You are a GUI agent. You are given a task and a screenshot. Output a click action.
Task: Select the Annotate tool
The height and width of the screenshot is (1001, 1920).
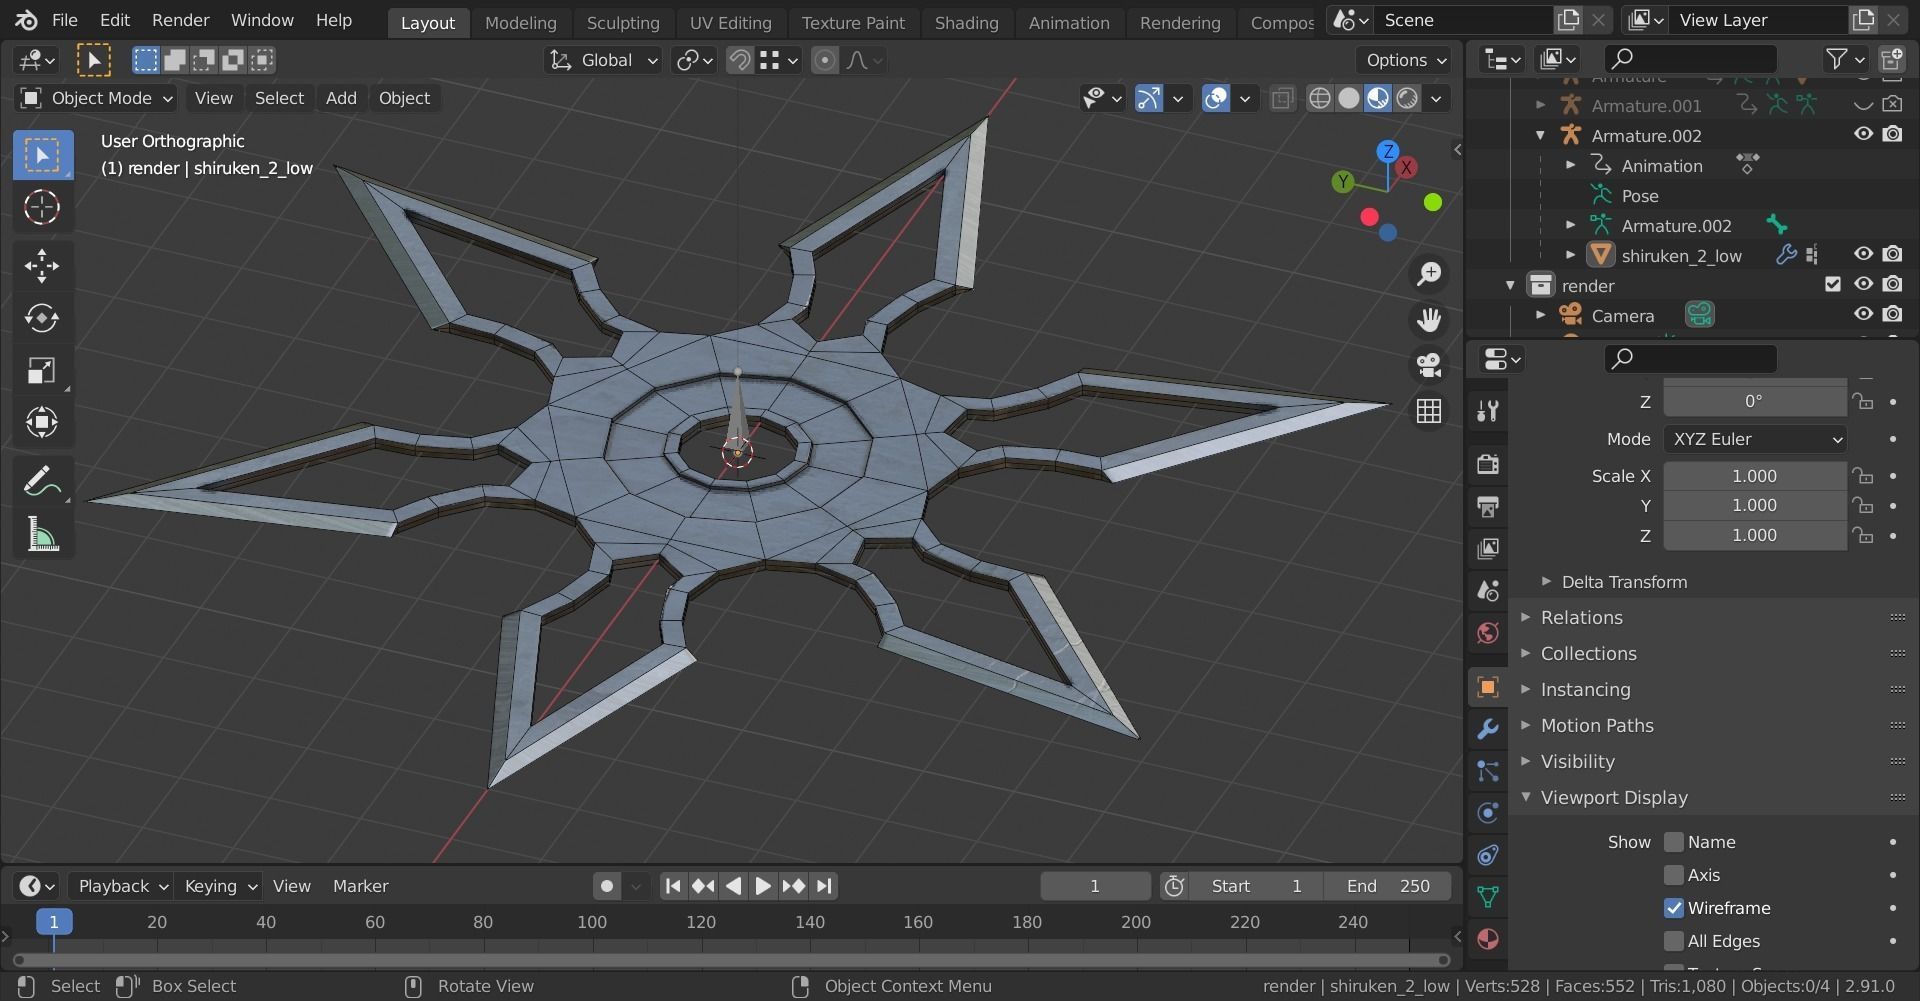42,482
